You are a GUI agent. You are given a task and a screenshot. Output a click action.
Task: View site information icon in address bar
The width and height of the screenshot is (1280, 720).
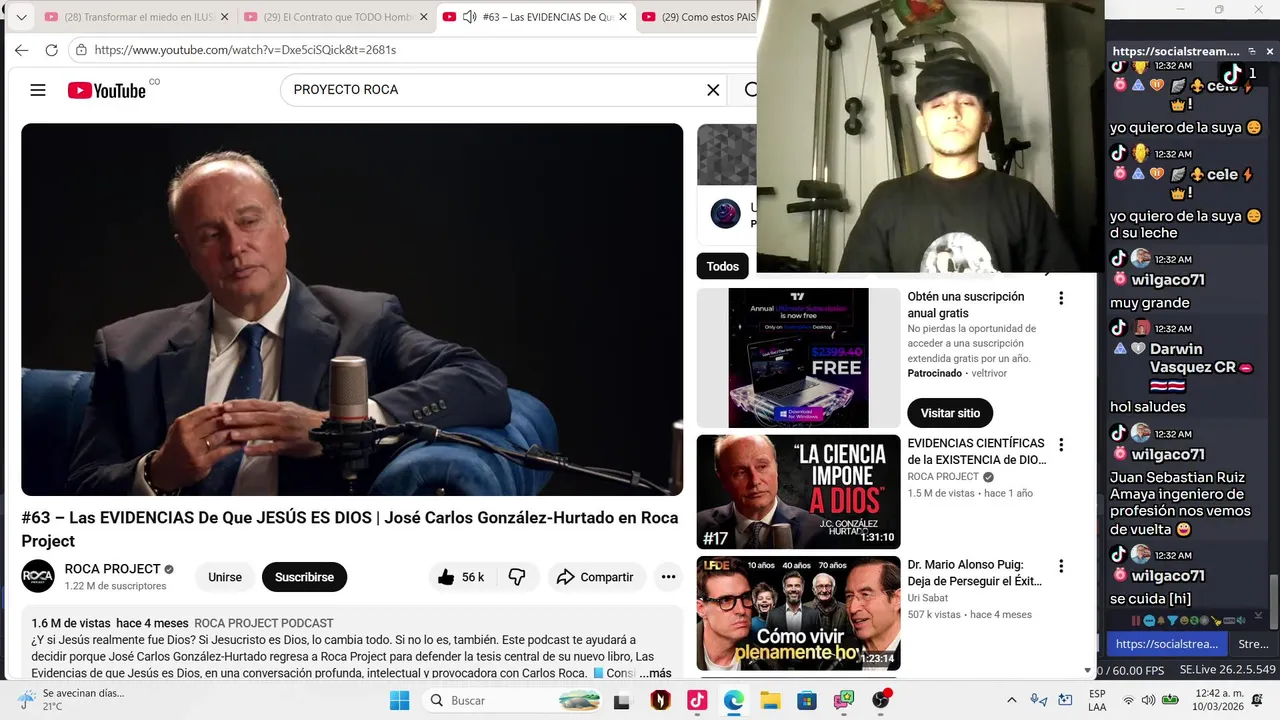[x=81, y=50]
